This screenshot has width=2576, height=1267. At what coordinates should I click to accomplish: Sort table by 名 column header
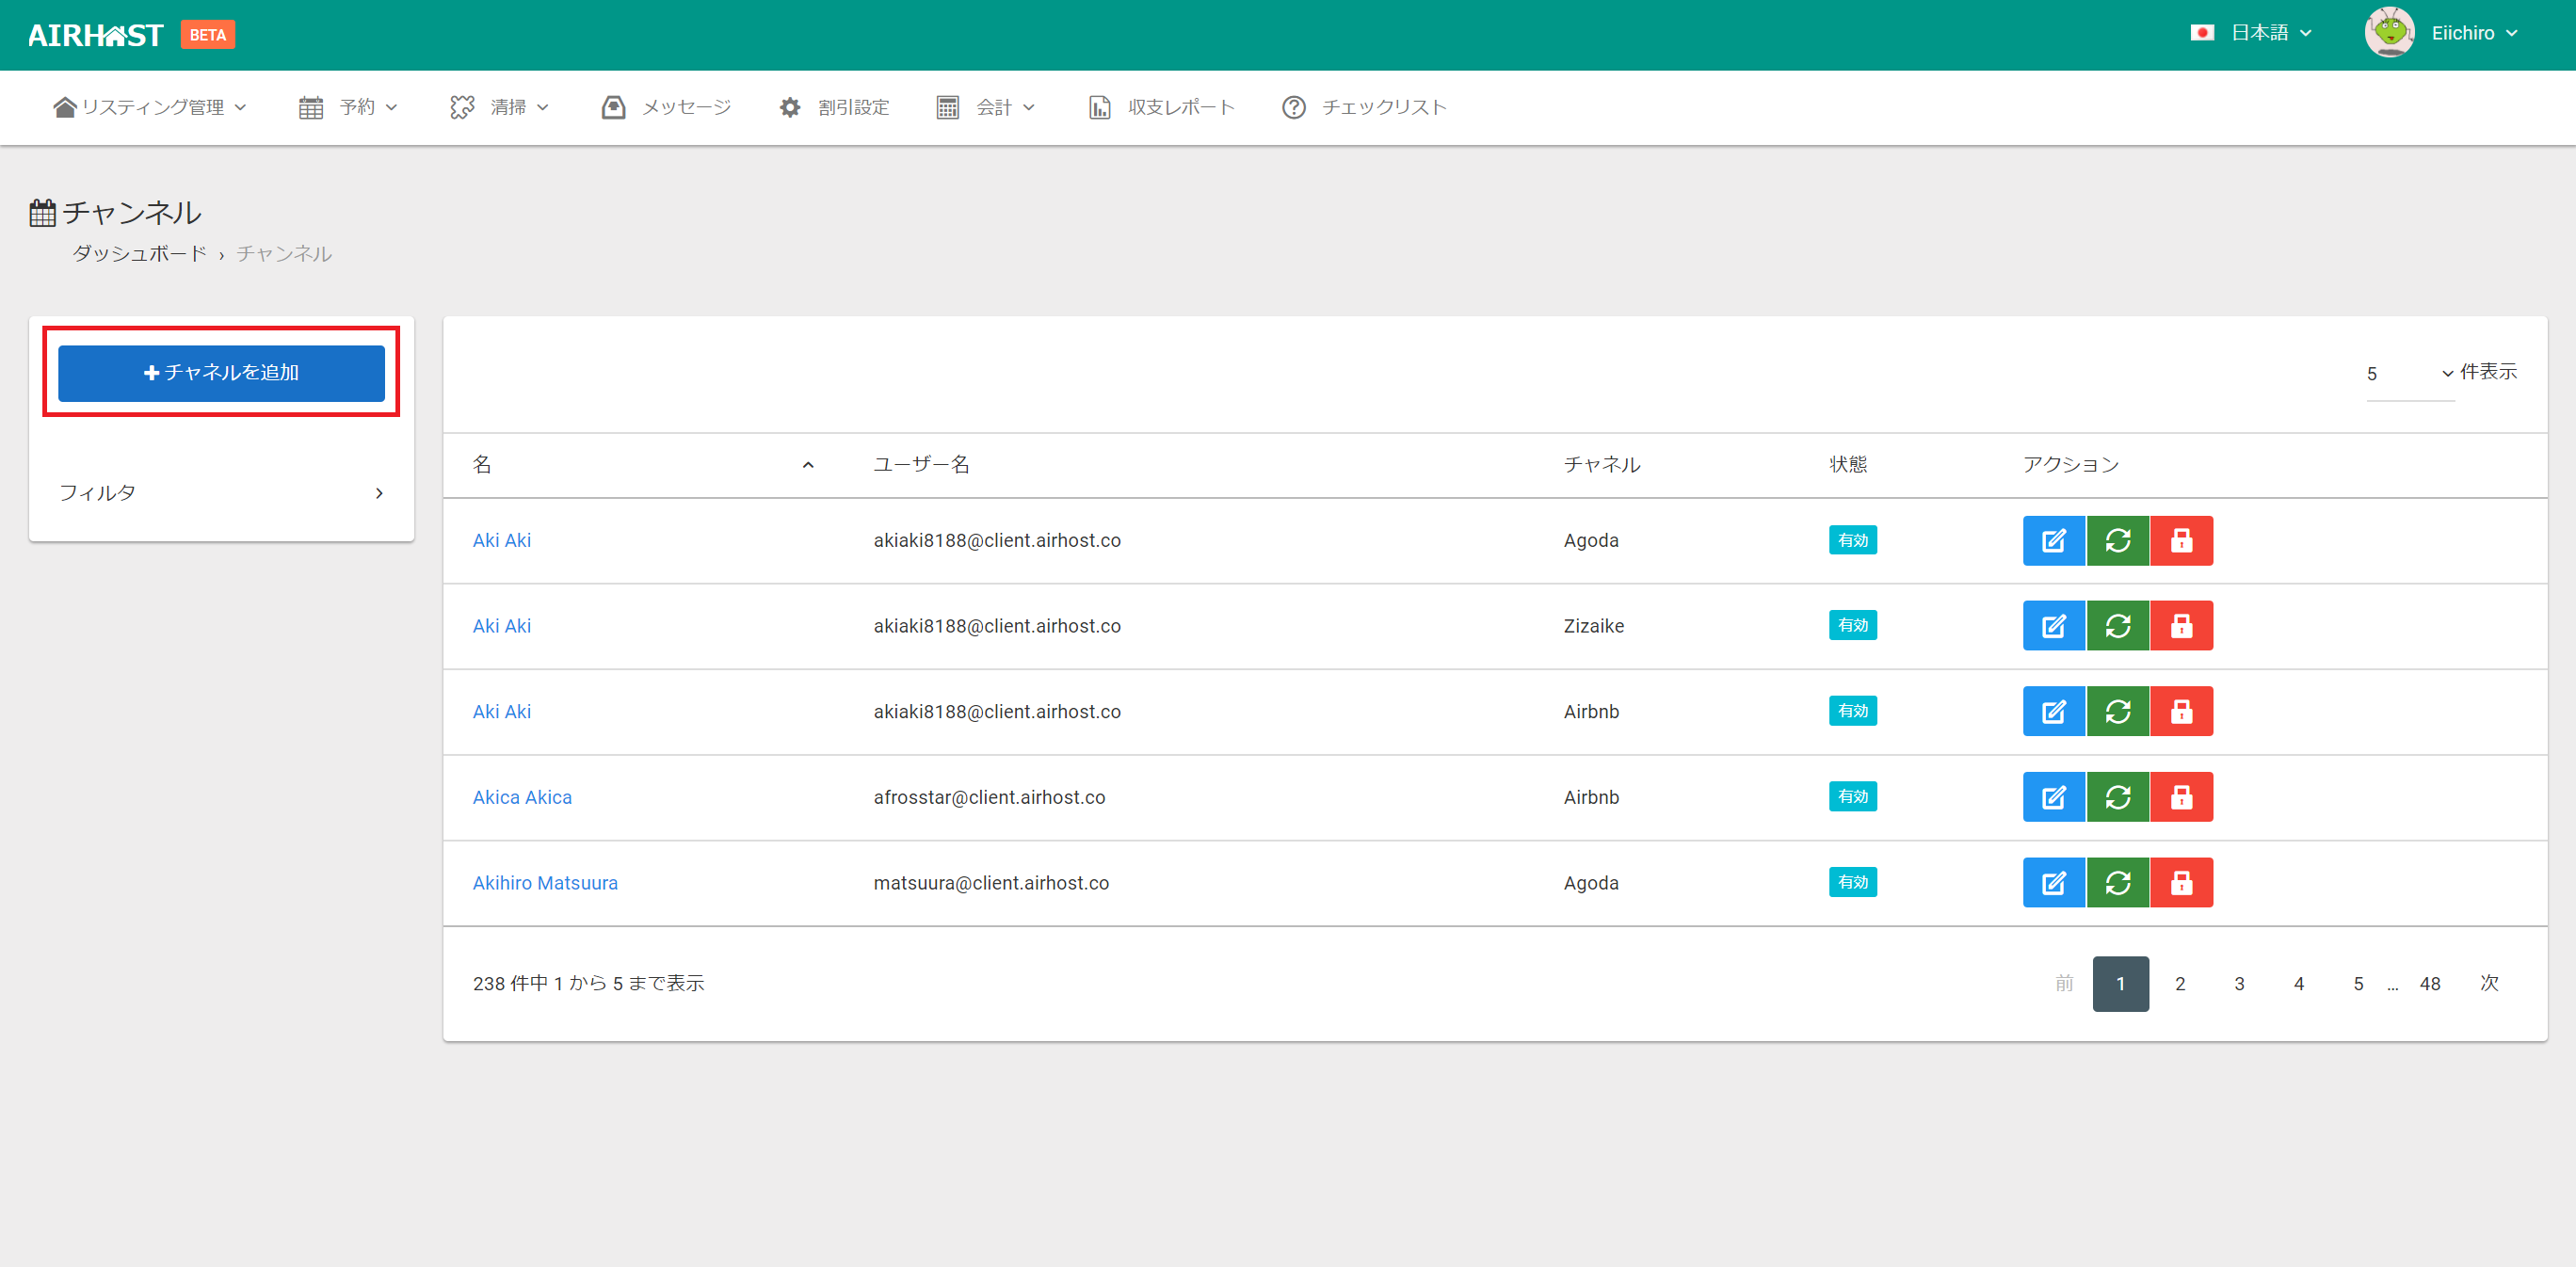(x=482, y=465)
